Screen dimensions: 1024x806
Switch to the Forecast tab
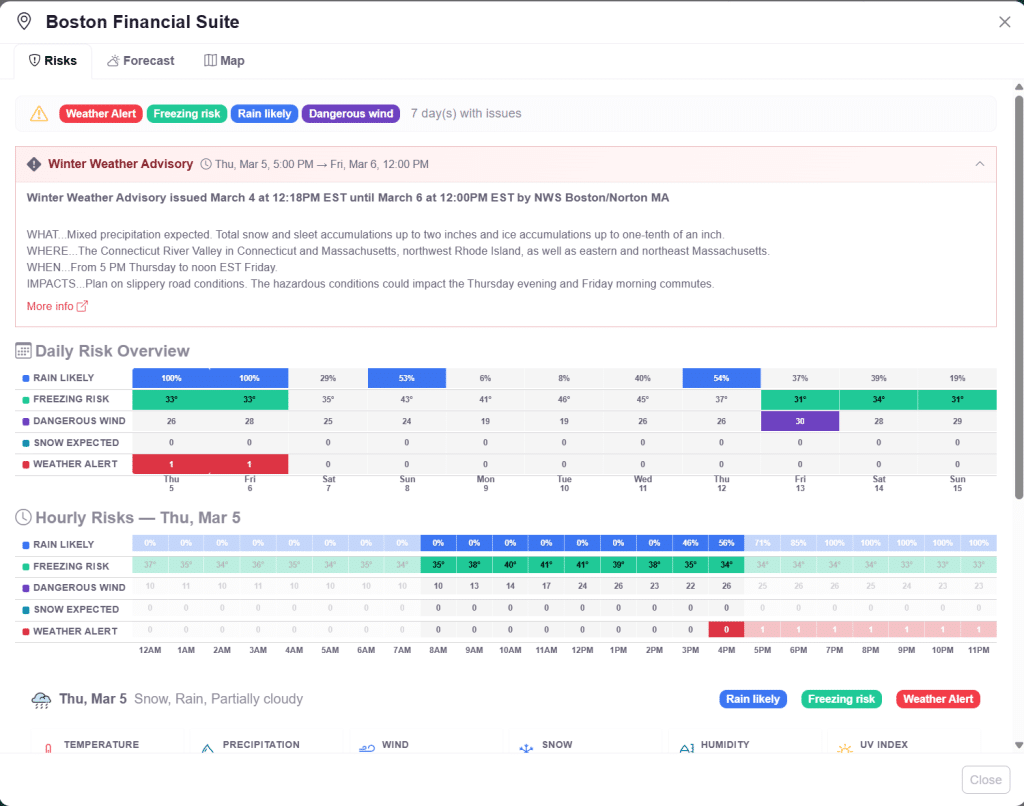140,61
